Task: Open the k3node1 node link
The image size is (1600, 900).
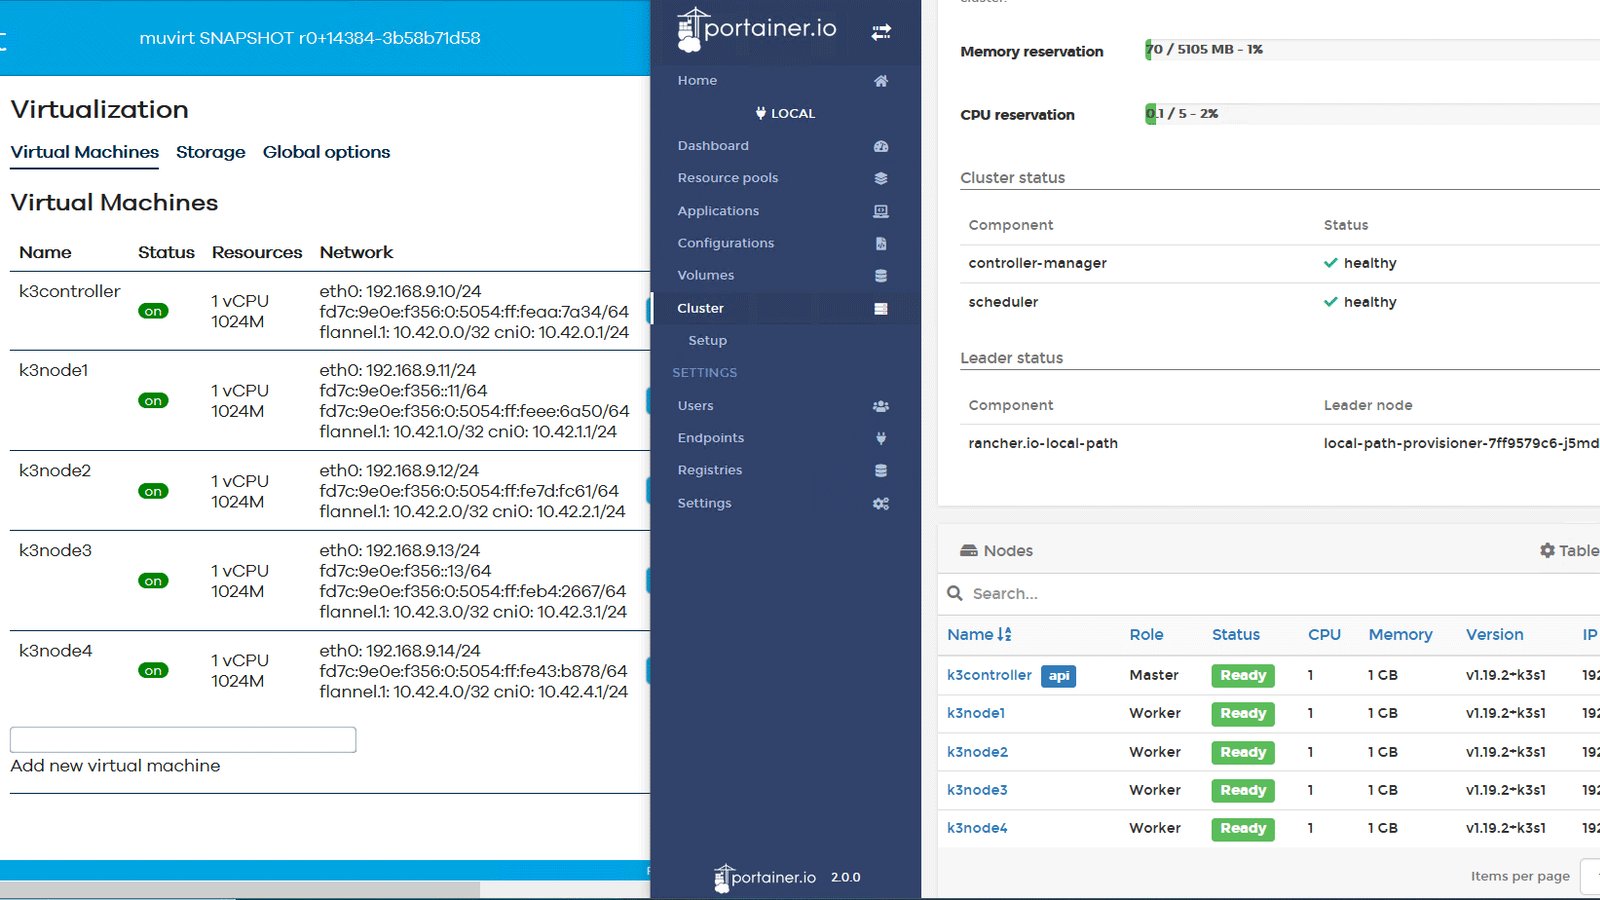Action: pos(976,713)
